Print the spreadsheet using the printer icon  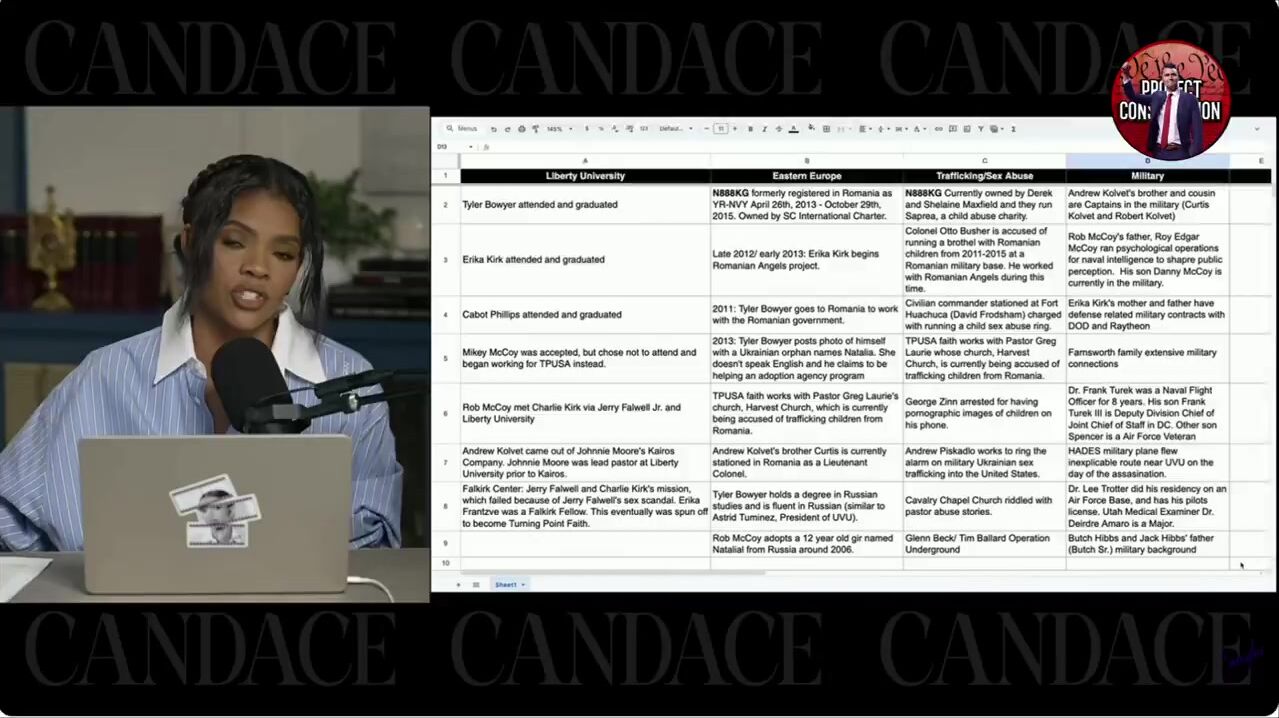(522, 129)
